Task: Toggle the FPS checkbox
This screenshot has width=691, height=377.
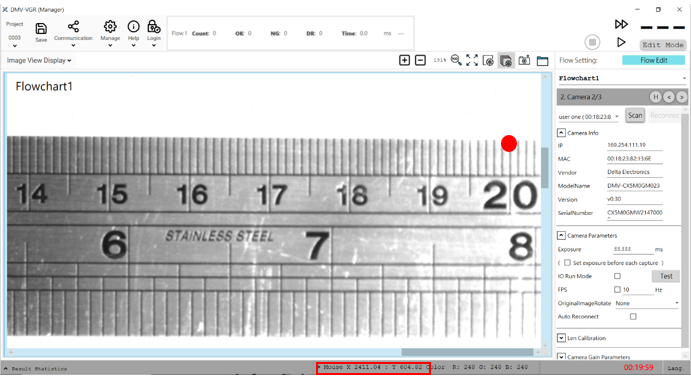Action: [x=617, y=290]
